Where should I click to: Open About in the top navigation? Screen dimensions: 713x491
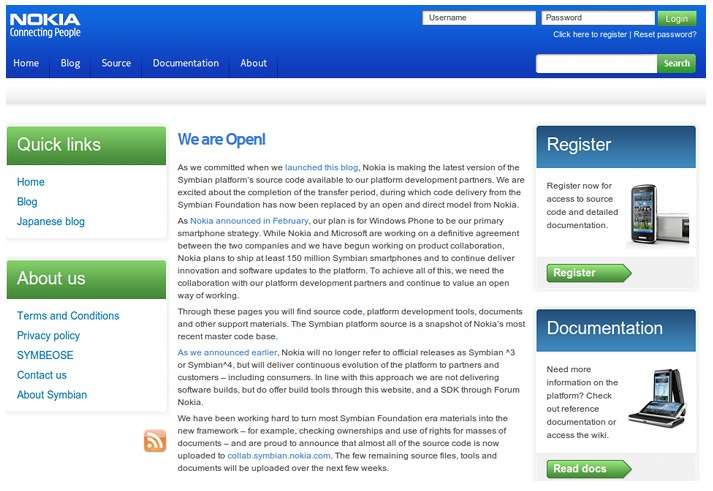point(254,63)
